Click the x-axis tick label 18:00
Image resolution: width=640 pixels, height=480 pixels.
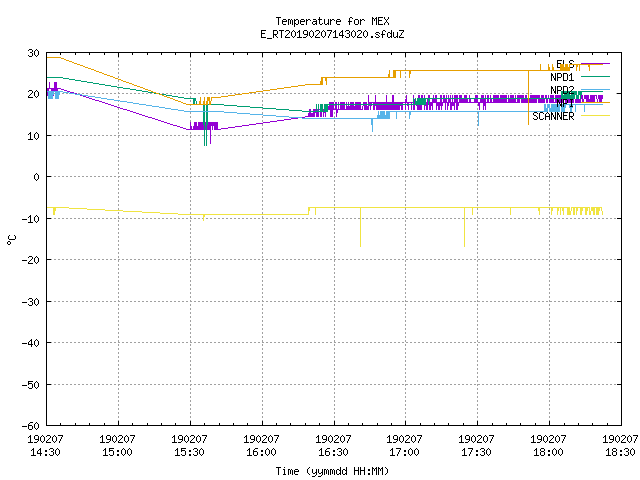click(548, 452)
